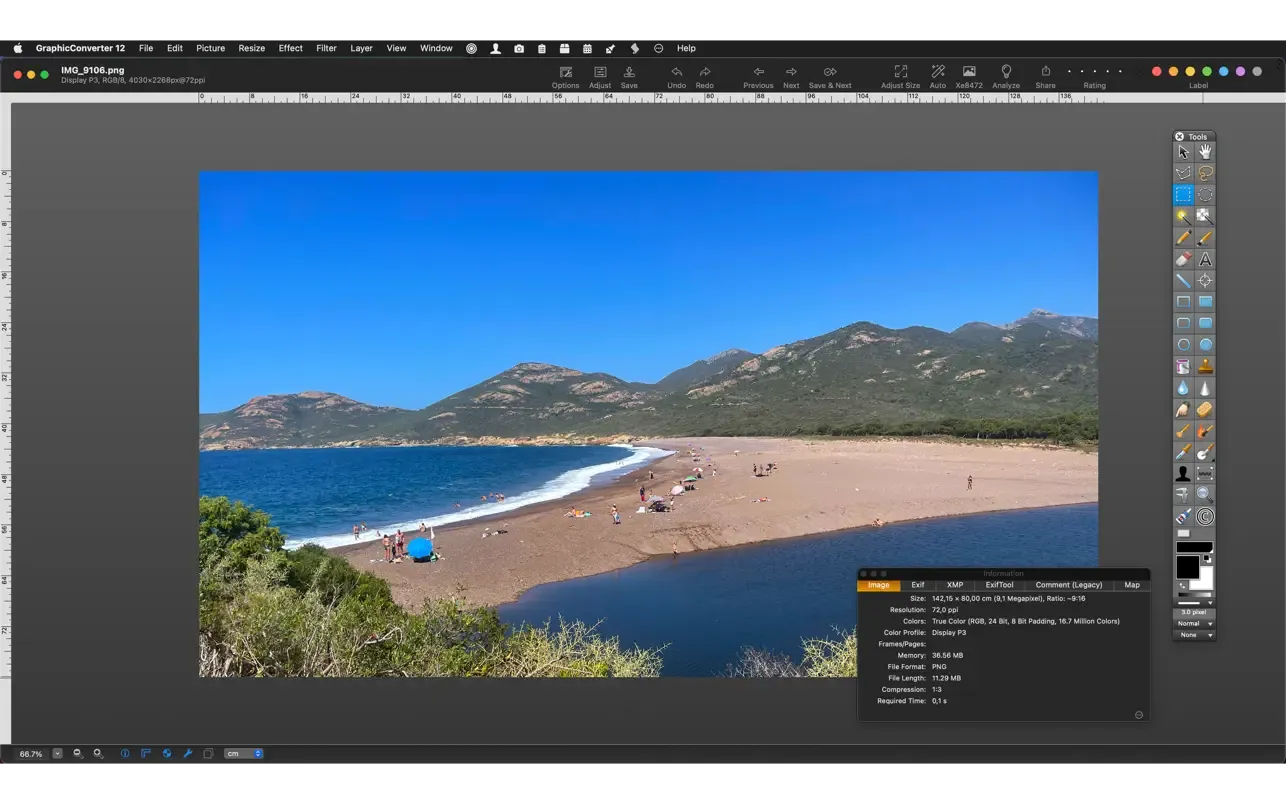Click the Undo button
This screenshot has width=1286, height=804.
[x=677, y=77]
